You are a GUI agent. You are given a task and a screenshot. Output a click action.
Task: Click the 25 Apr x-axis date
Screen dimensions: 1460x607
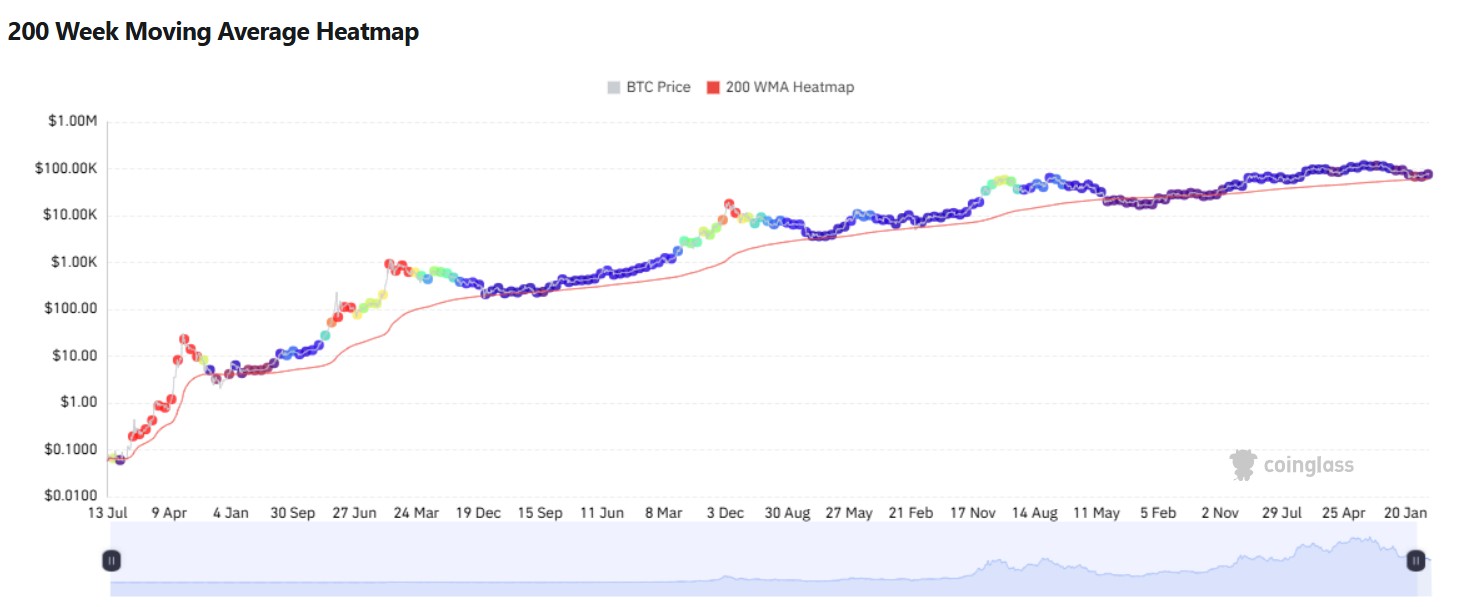pos(1343,513)
